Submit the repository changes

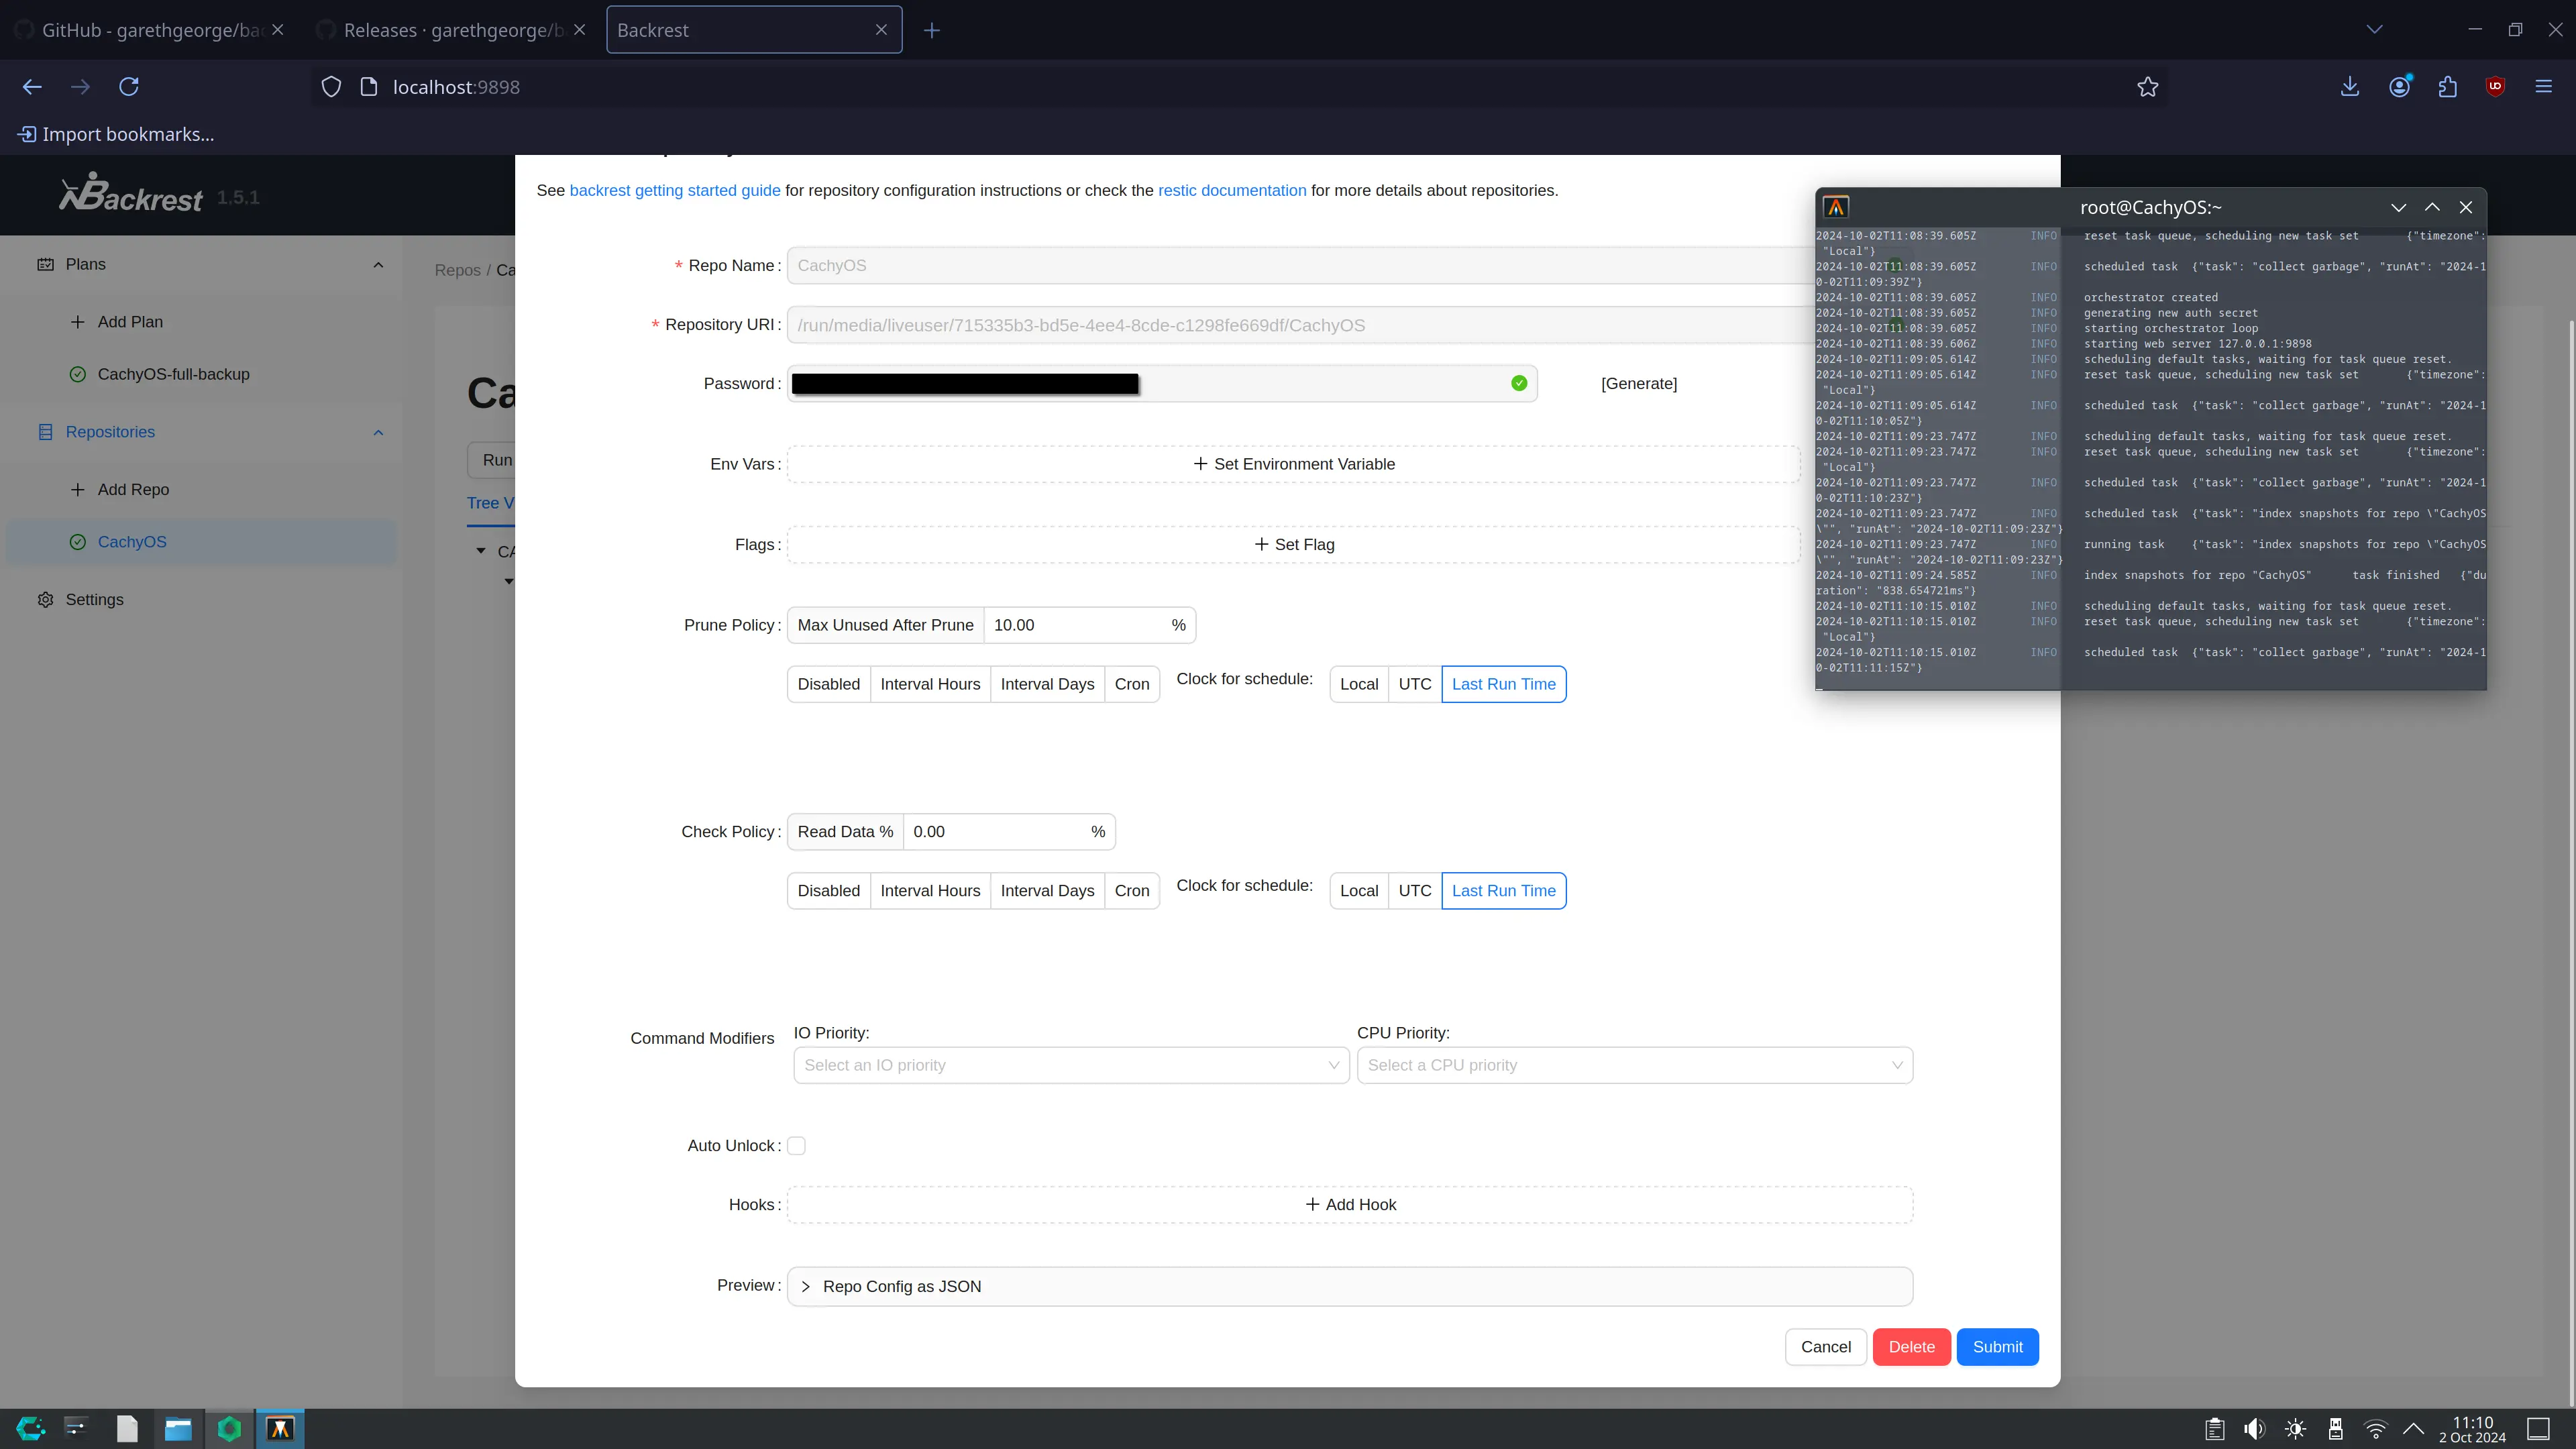(1997, 1347)
